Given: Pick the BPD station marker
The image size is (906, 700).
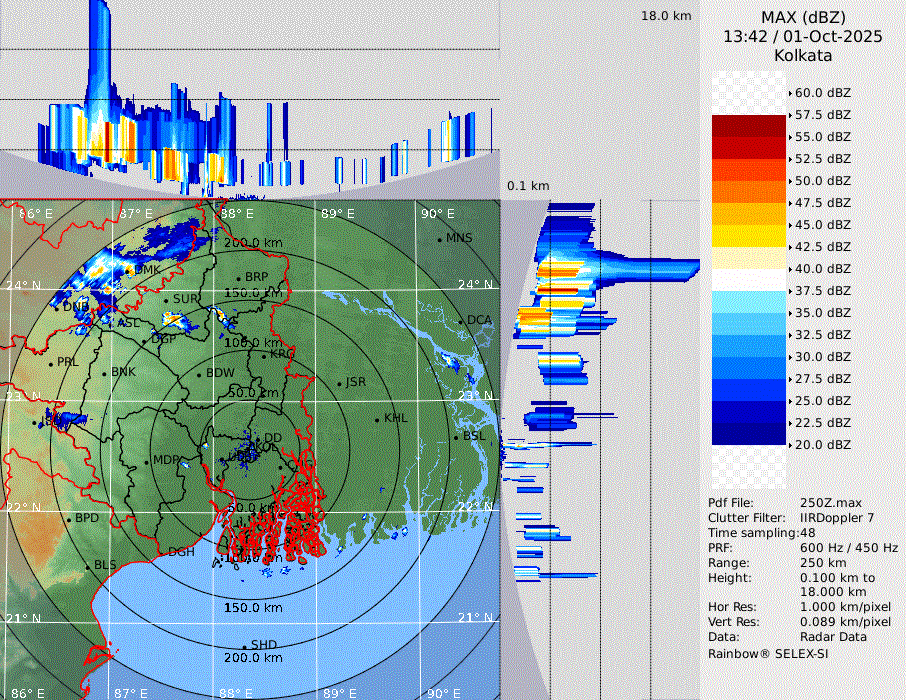Looking at the screenshot, I should tap(69, 519).
